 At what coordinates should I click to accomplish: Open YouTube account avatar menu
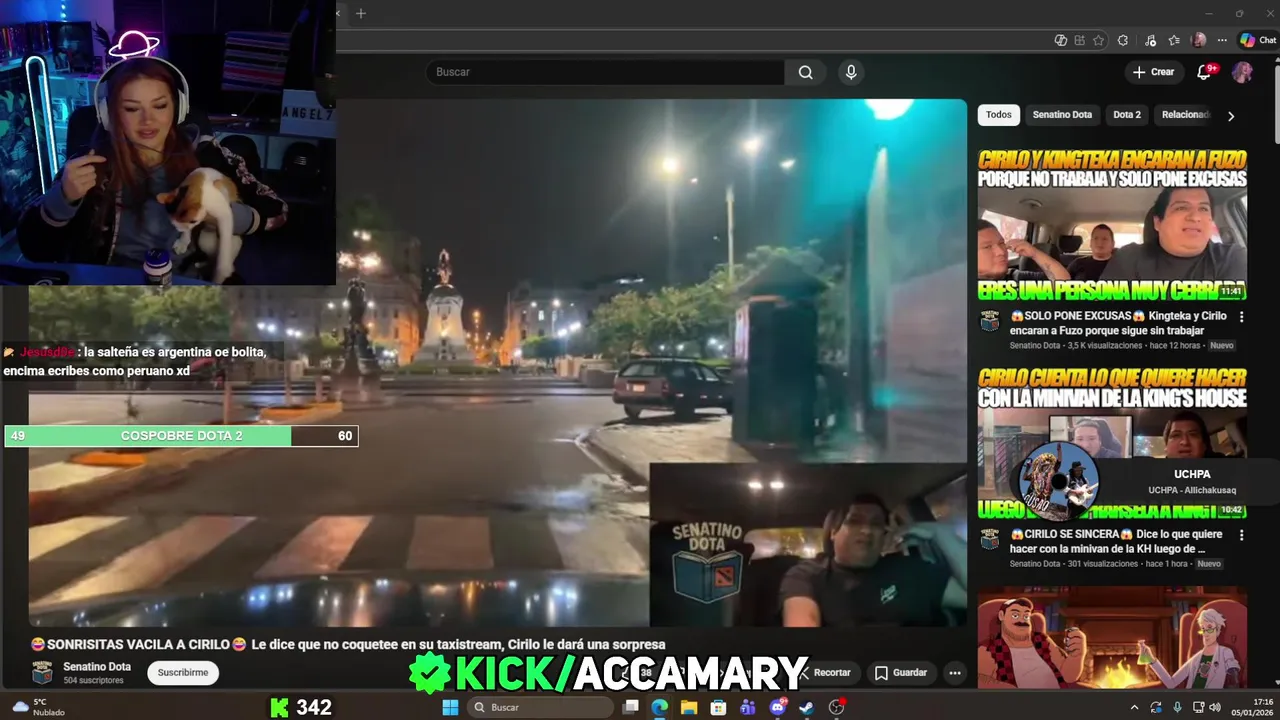point(1242,72)
